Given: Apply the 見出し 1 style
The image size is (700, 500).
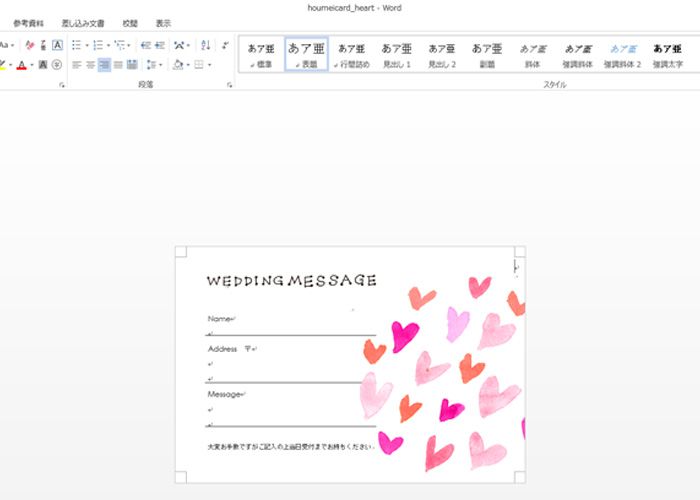Looking at the screenshot, I should click(x=397, y=54).
